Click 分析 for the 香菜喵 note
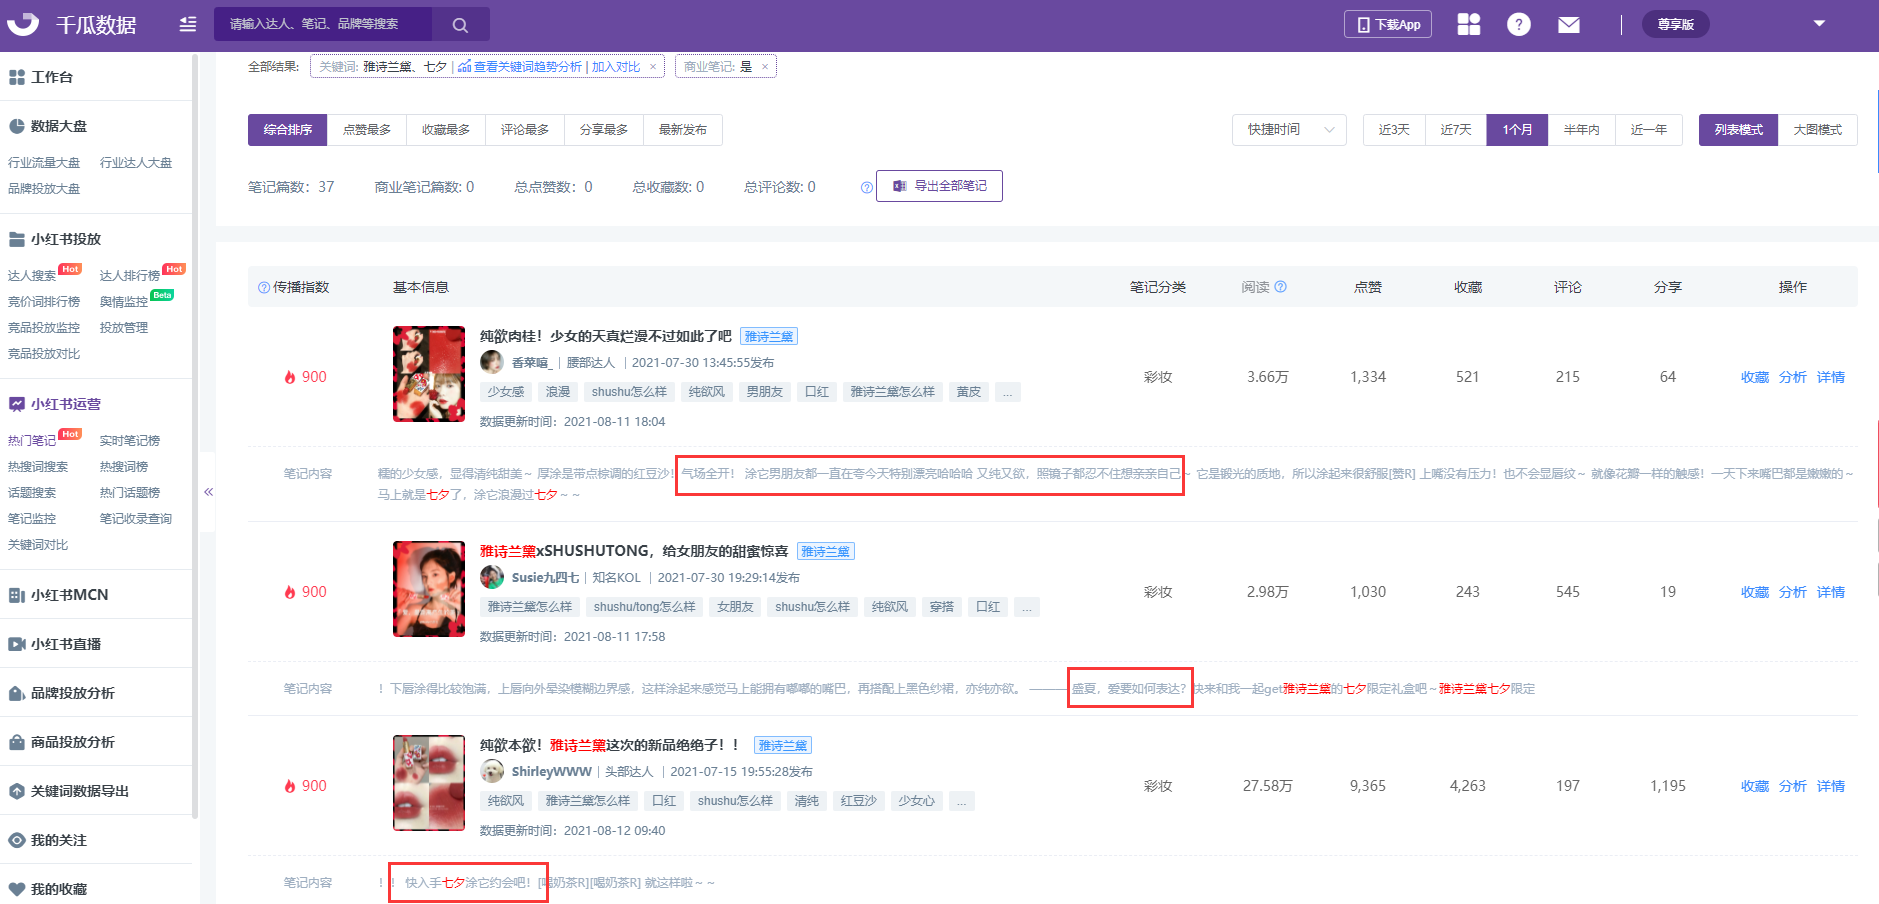 point(1793,377)
